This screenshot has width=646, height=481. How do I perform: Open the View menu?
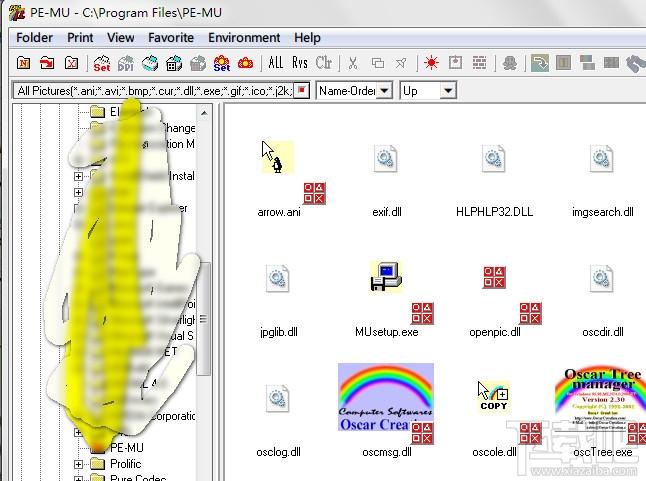(x=120, y=38)
